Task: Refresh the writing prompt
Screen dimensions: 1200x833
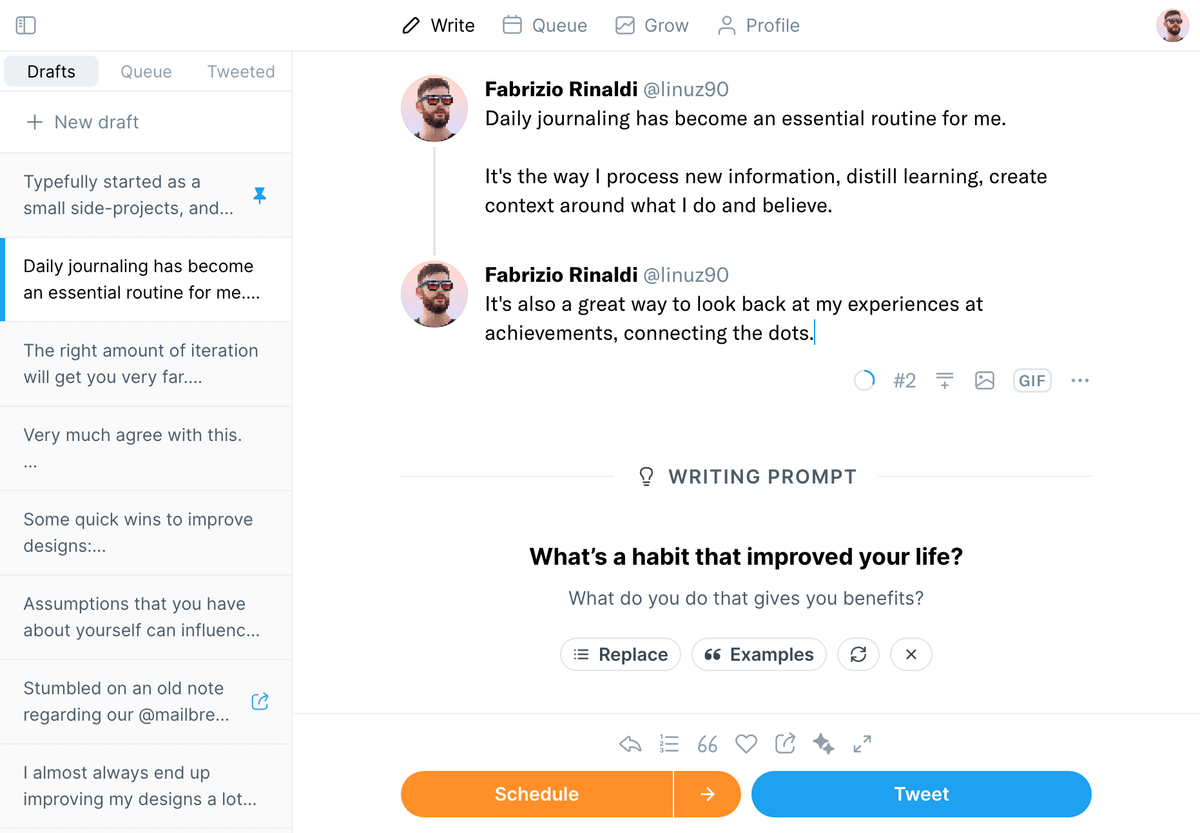Action: pos(858,654)
